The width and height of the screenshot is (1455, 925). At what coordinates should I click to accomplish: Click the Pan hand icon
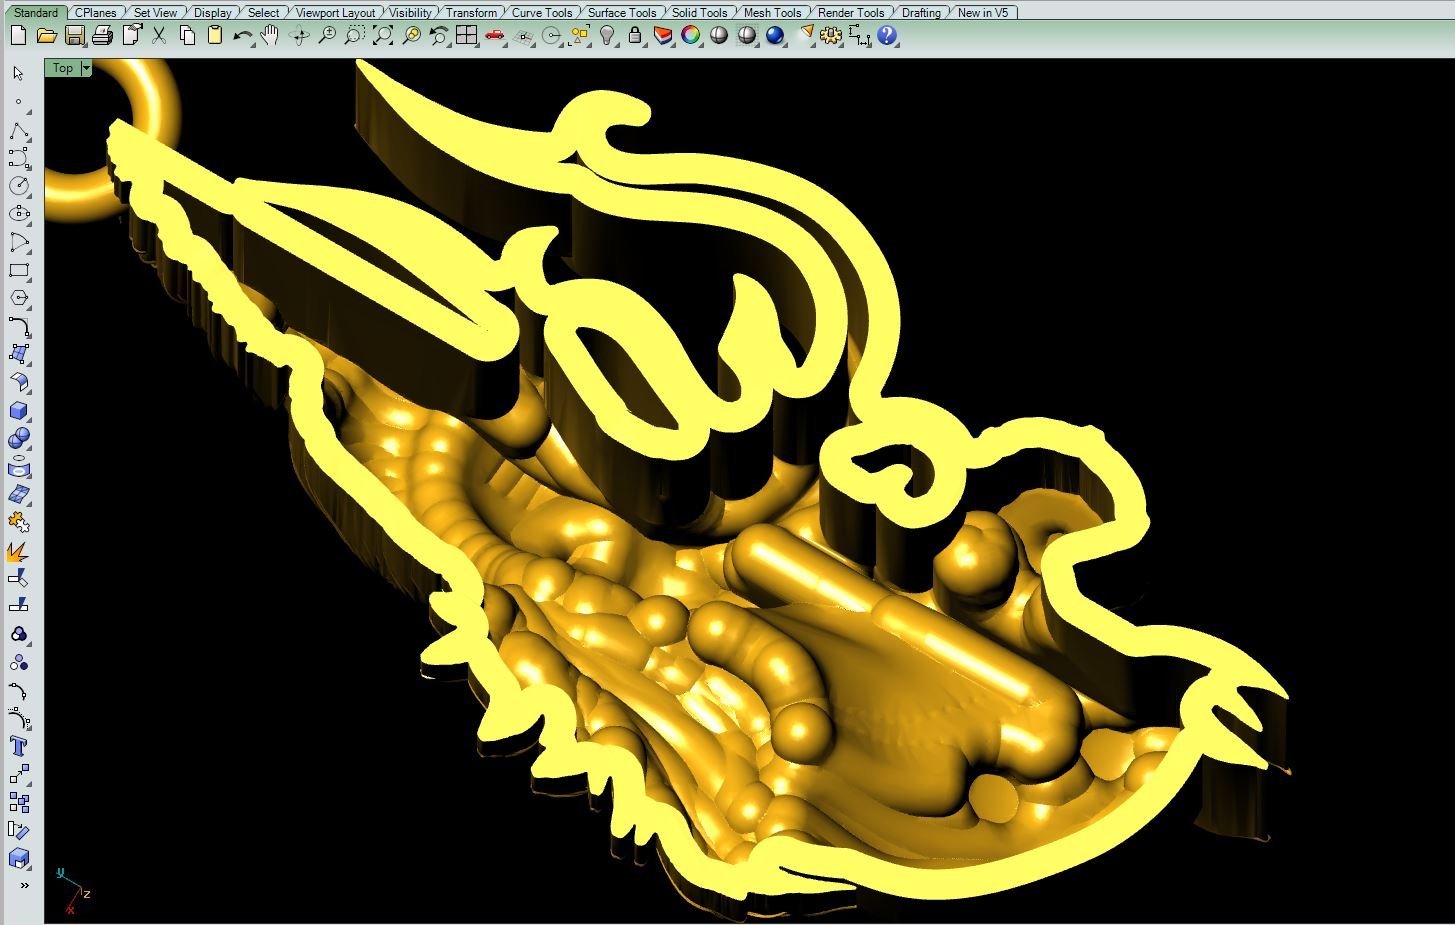270,36
